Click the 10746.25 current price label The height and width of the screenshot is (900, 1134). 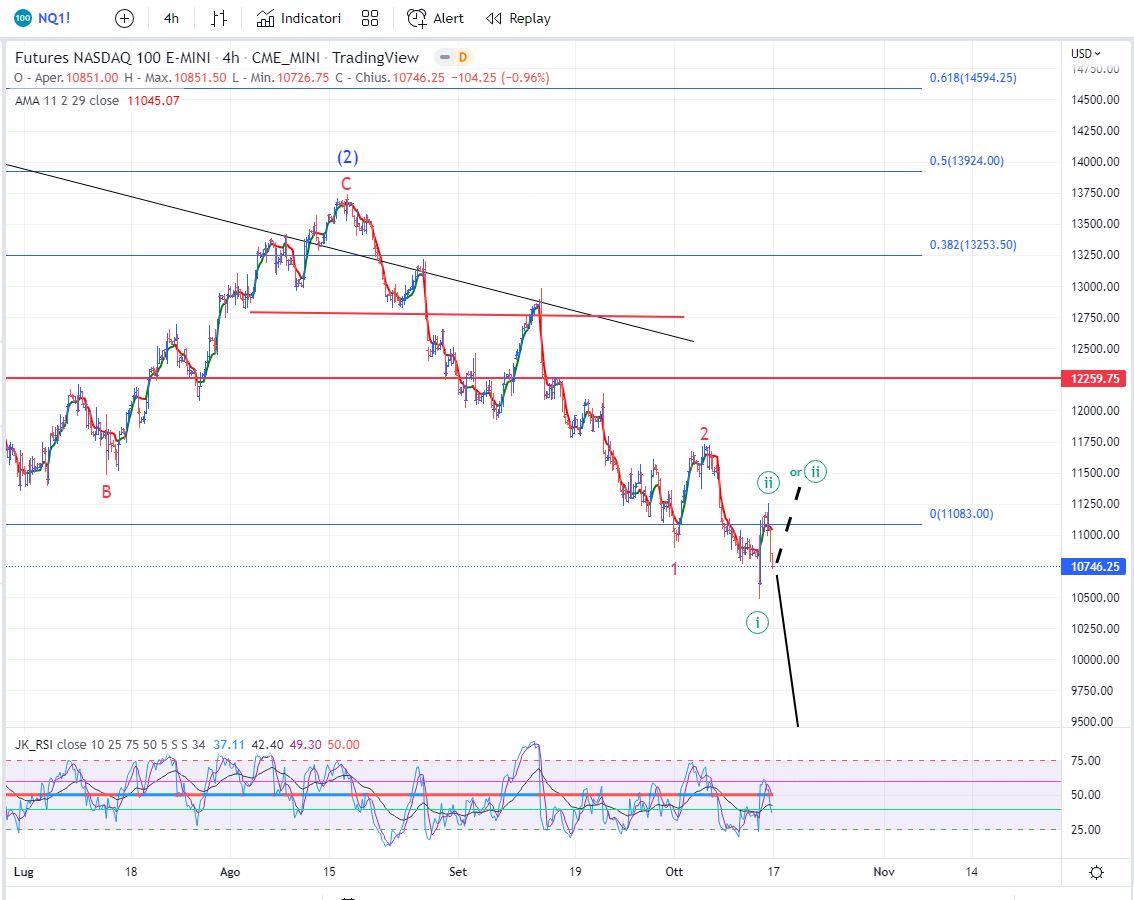[x=1094, y=566]
